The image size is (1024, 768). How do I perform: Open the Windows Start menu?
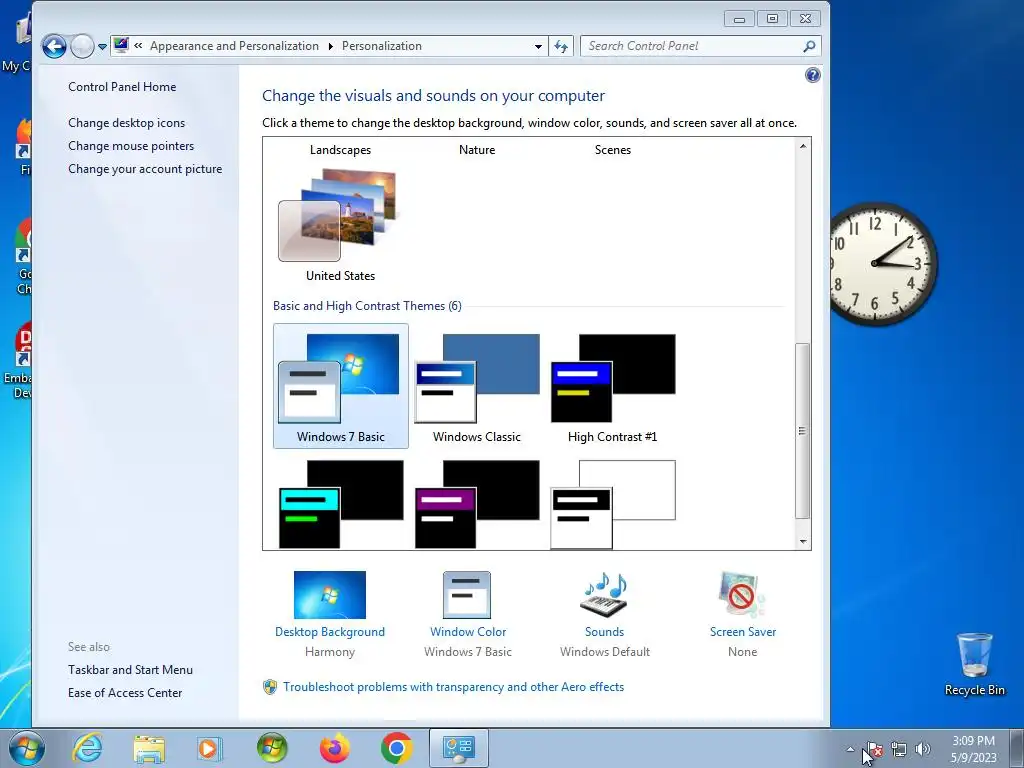click(x=27, y=748)
